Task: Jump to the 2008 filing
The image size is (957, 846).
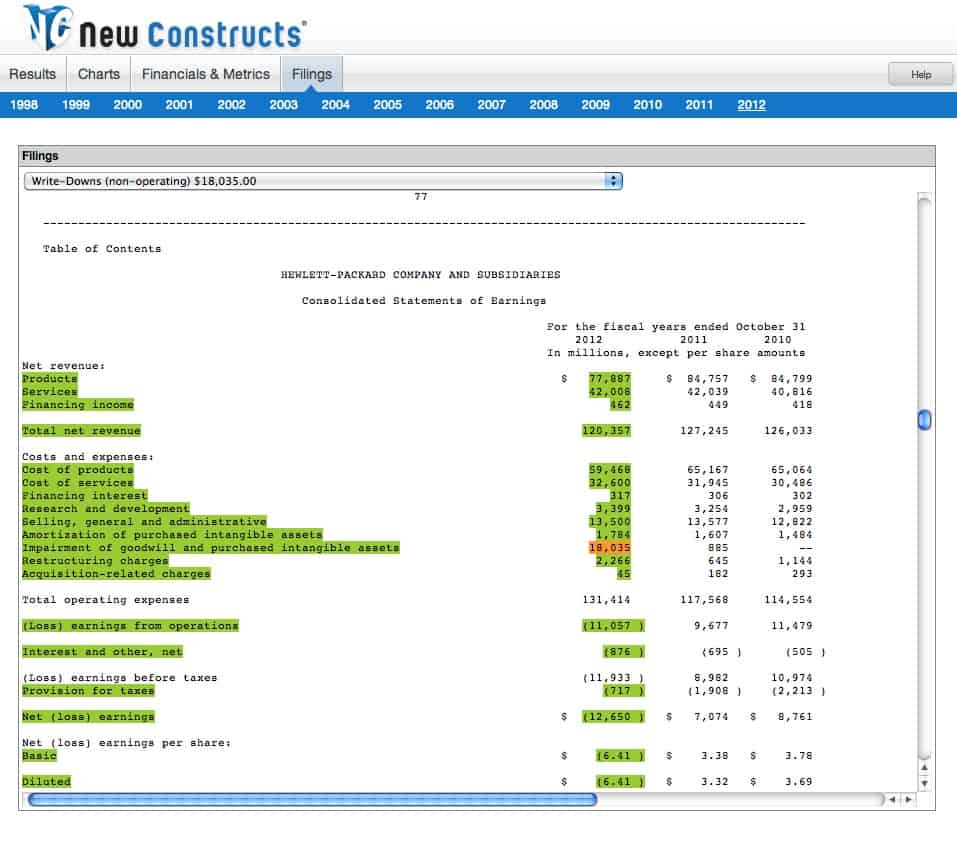Action: coord(544,105)
